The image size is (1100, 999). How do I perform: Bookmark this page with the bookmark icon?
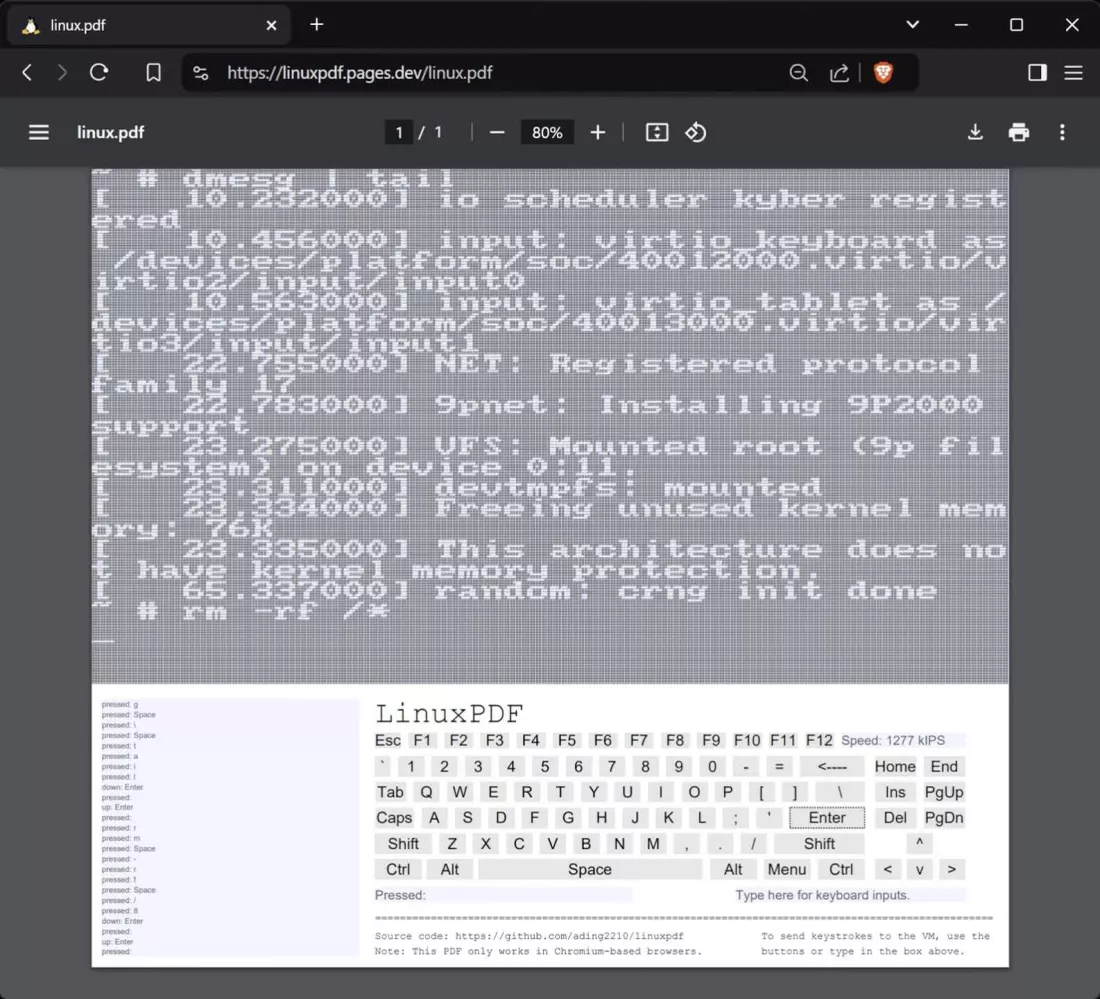[153, 73]
